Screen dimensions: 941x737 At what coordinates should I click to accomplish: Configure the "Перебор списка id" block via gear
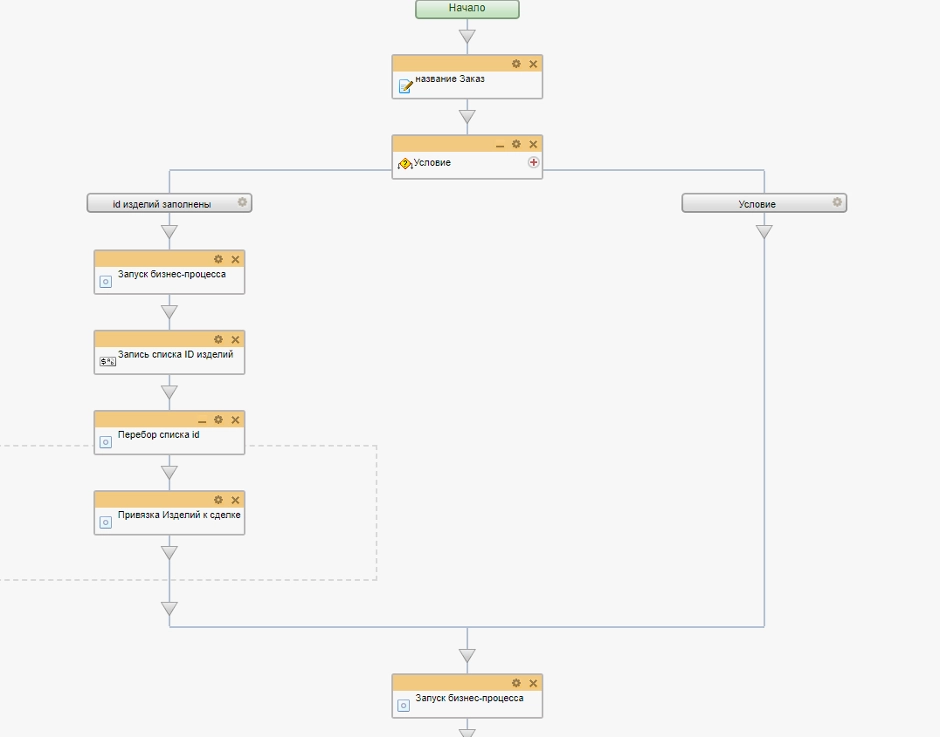218,420
